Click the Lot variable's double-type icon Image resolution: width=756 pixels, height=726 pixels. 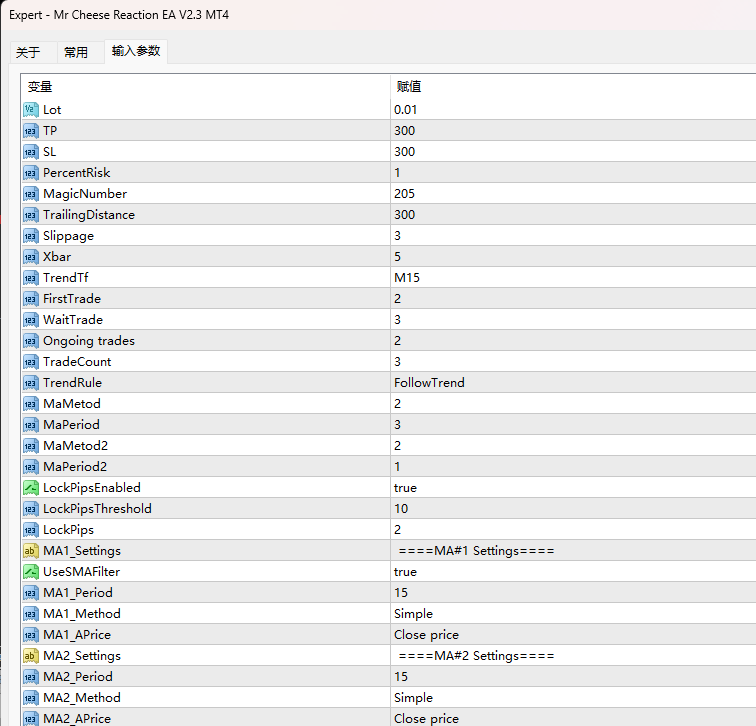coord(30,110)
